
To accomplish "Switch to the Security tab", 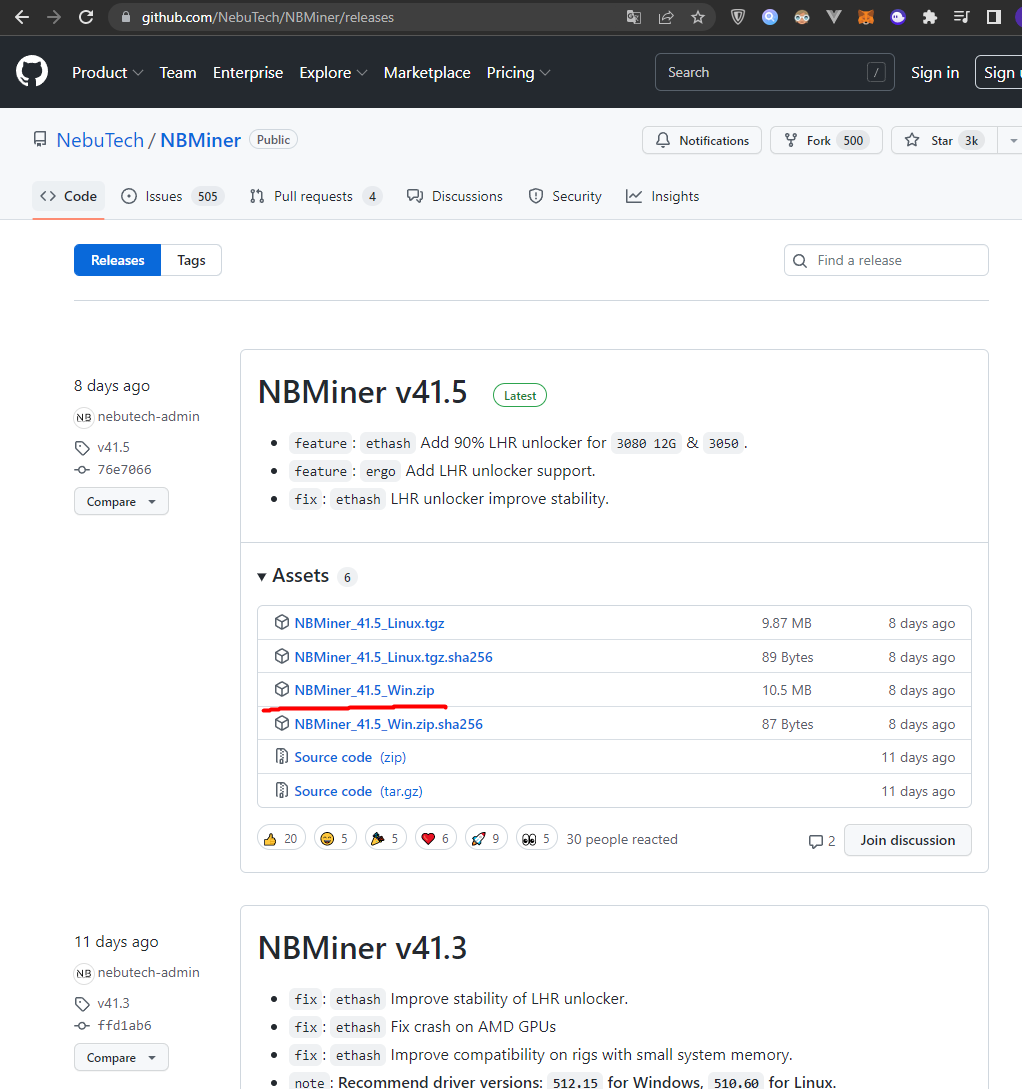I will click(565, 196).
